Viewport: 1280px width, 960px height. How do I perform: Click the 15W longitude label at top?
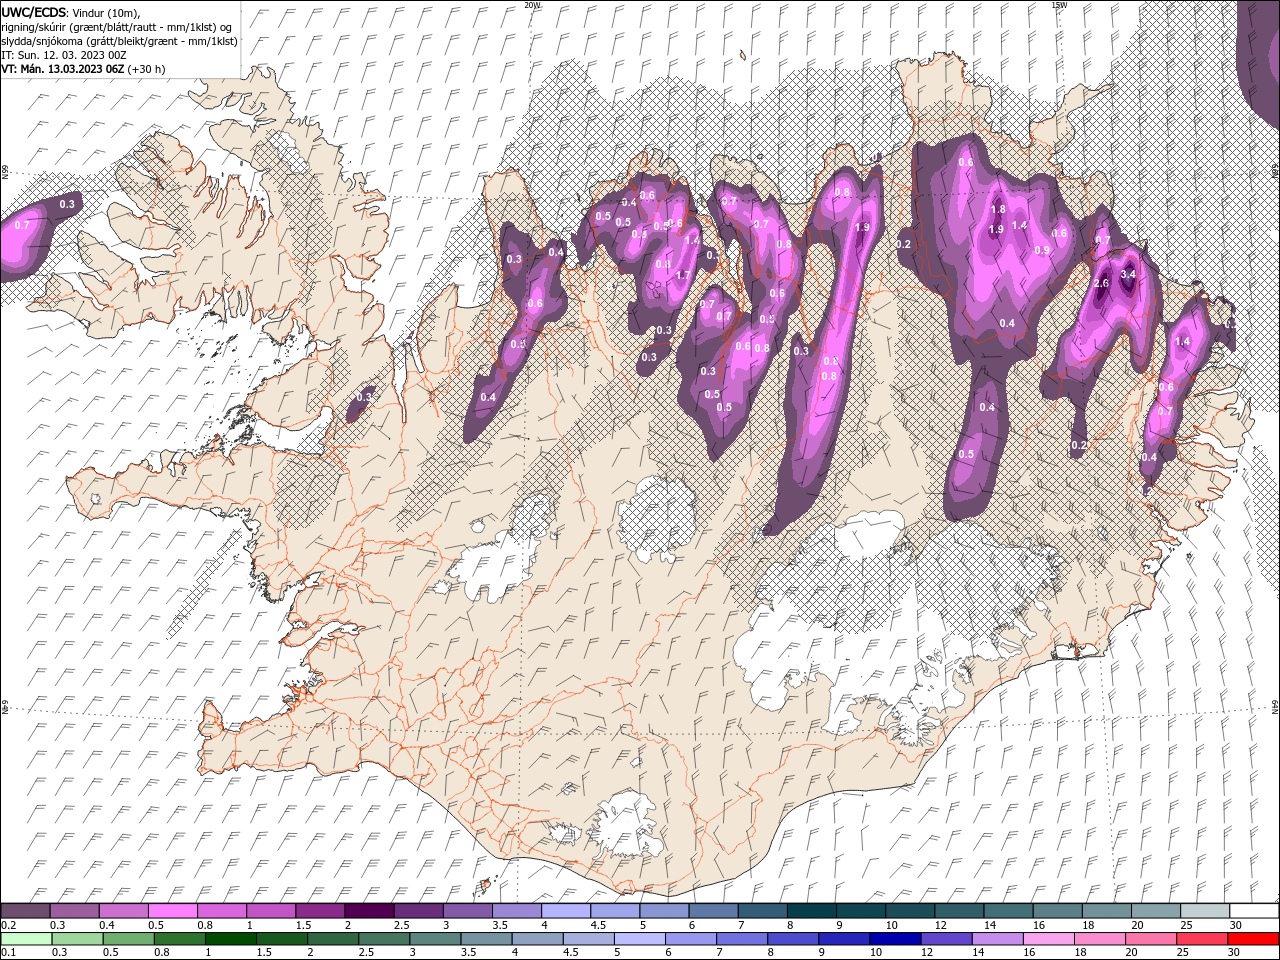click(x=1059, y=5)
